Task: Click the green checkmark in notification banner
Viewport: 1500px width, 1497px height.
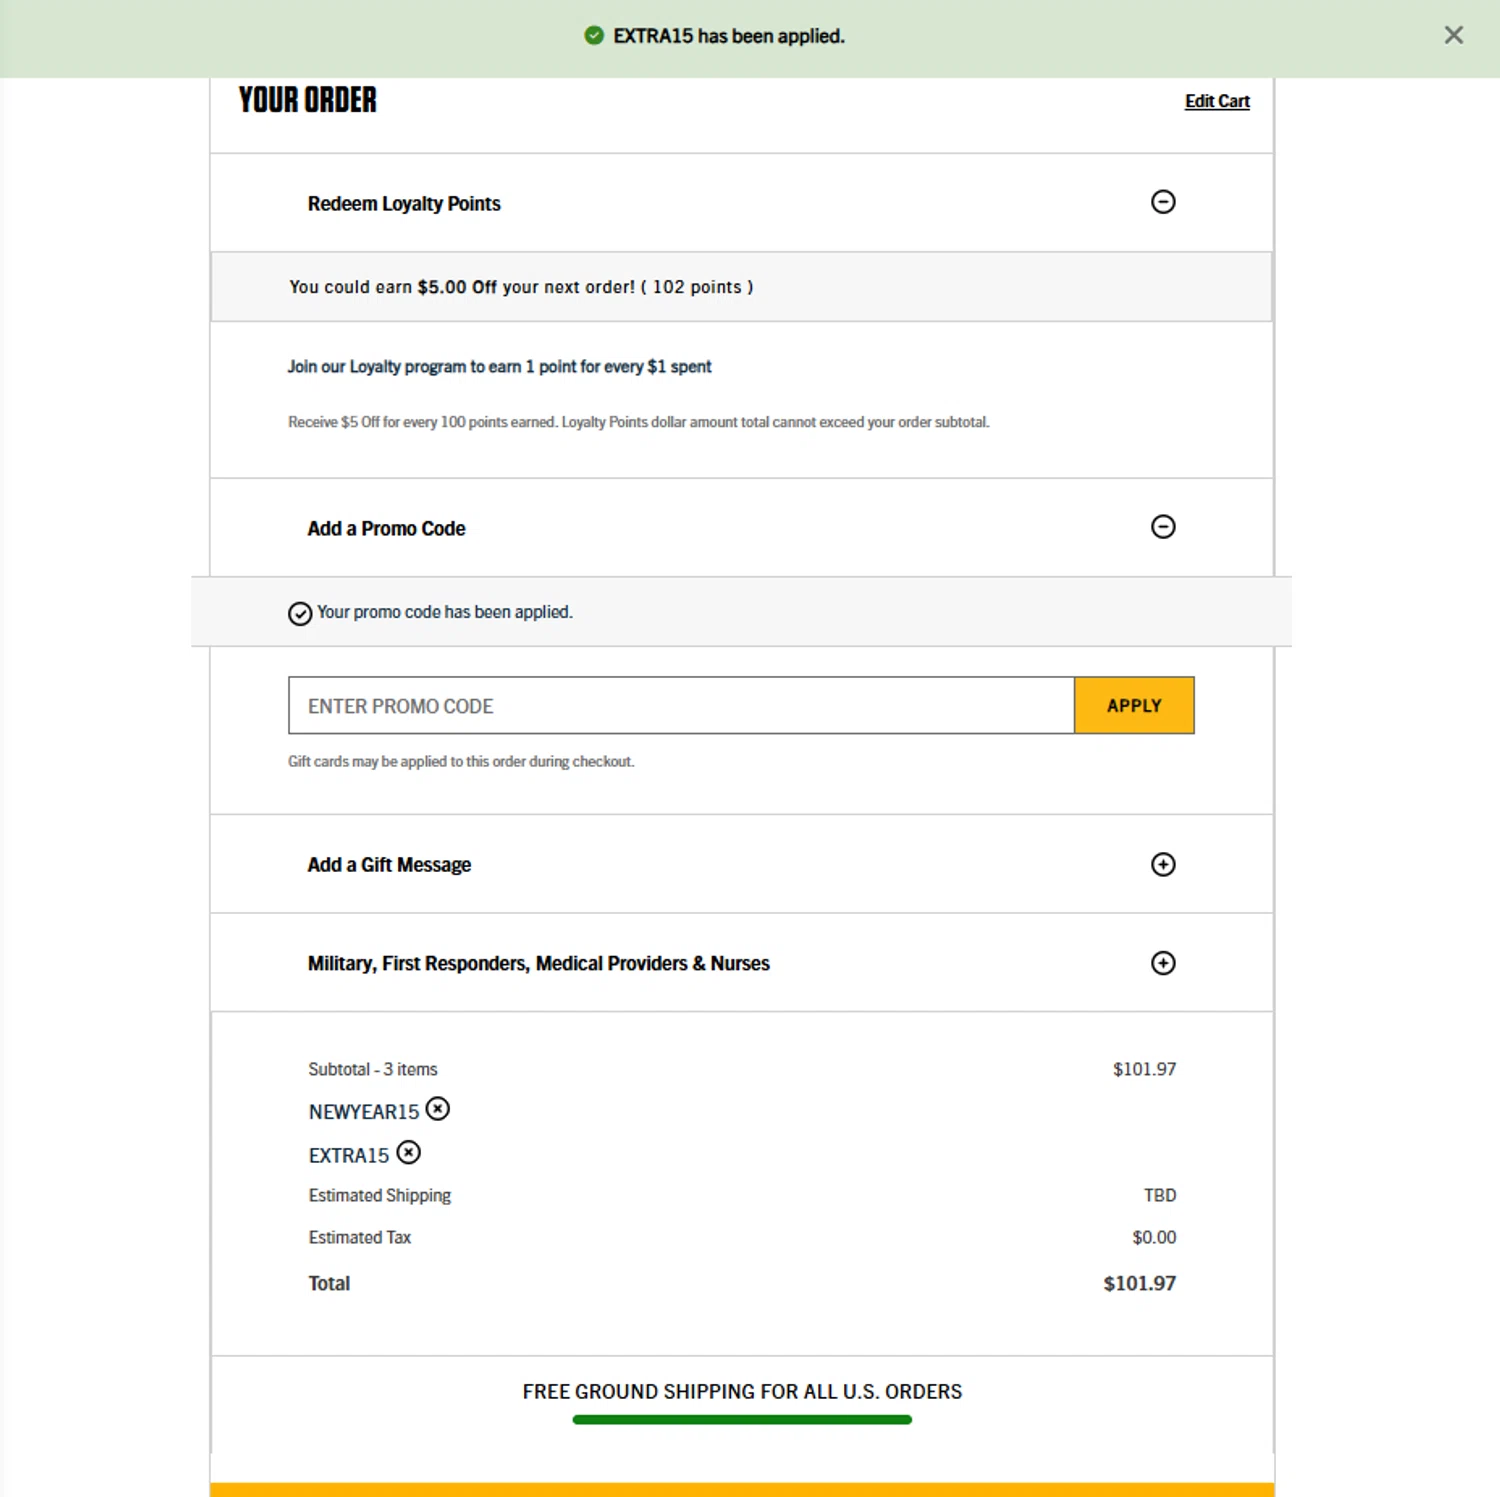Action: pyautogui.click(x=594, y=36)
